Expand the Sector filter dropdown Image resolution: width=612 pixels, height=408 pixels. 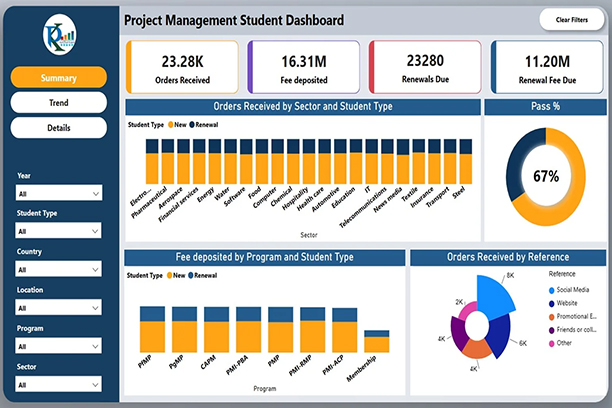coord(59,384)
